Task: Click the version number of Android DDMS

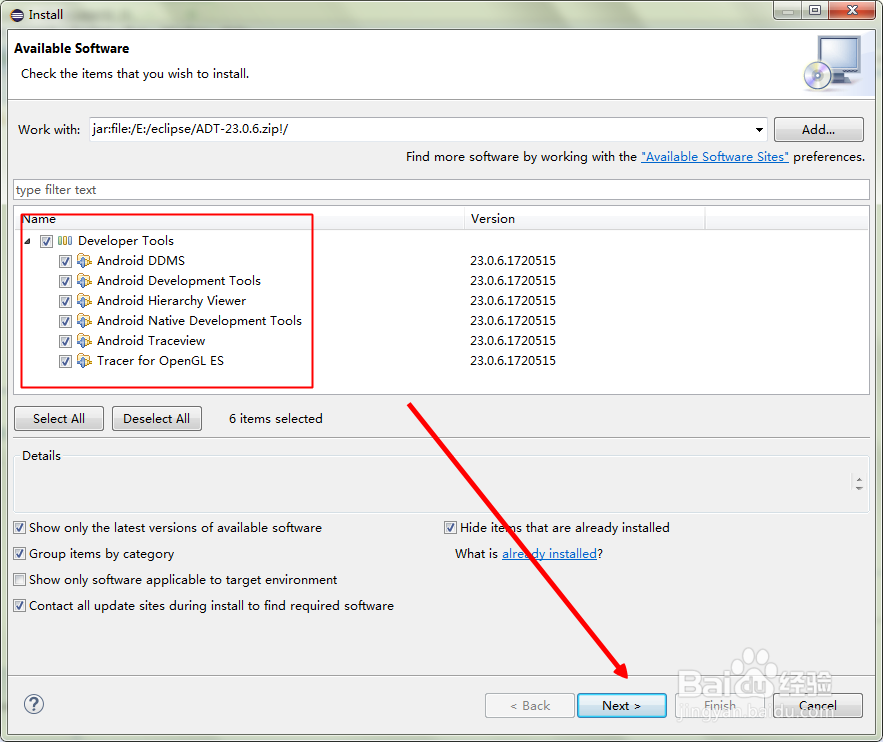Action: click(x=513, y=261)
